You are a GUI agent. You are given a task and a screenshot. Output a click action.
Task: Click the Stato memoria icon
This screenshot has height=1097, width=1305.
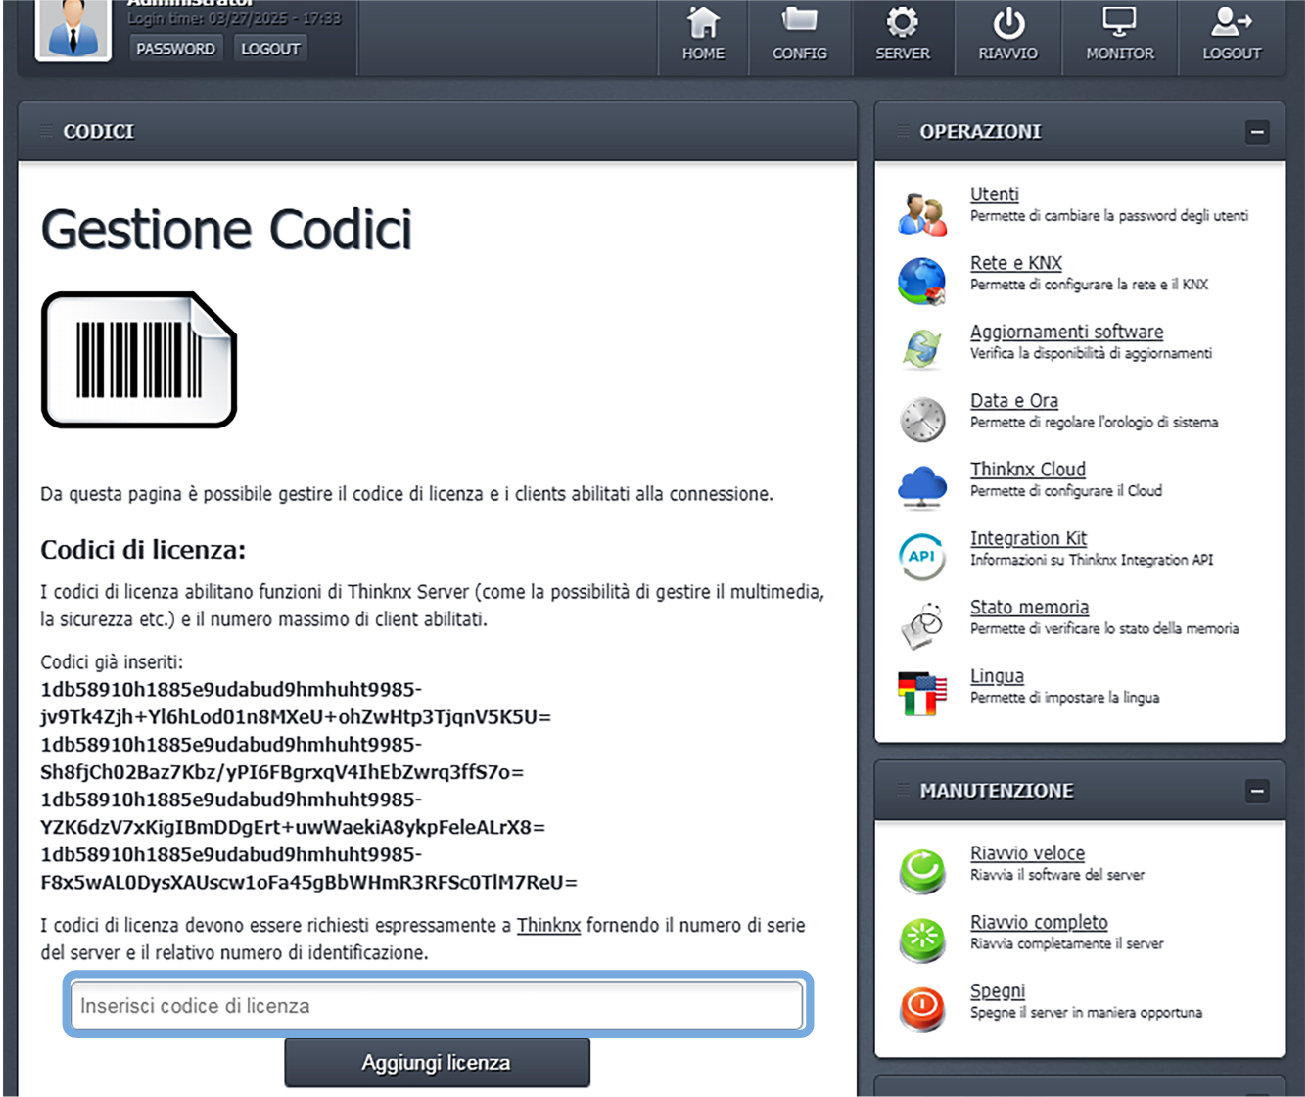point(922,625)
